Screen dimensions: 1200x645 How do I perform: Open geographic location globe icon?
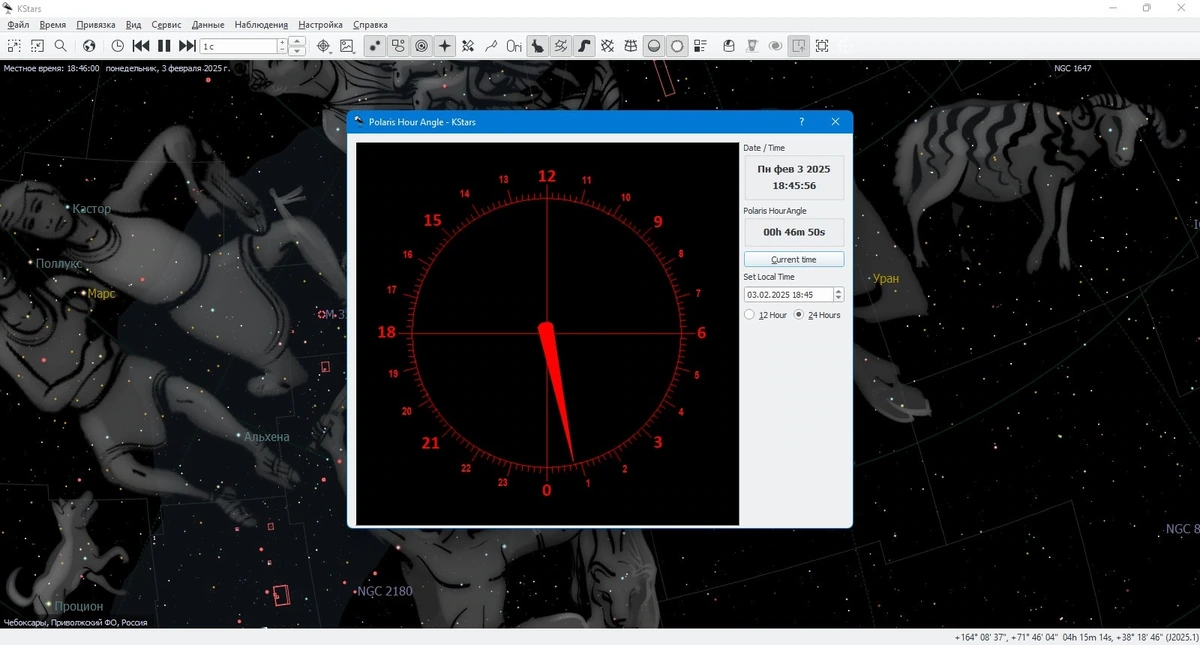[89, 46]
